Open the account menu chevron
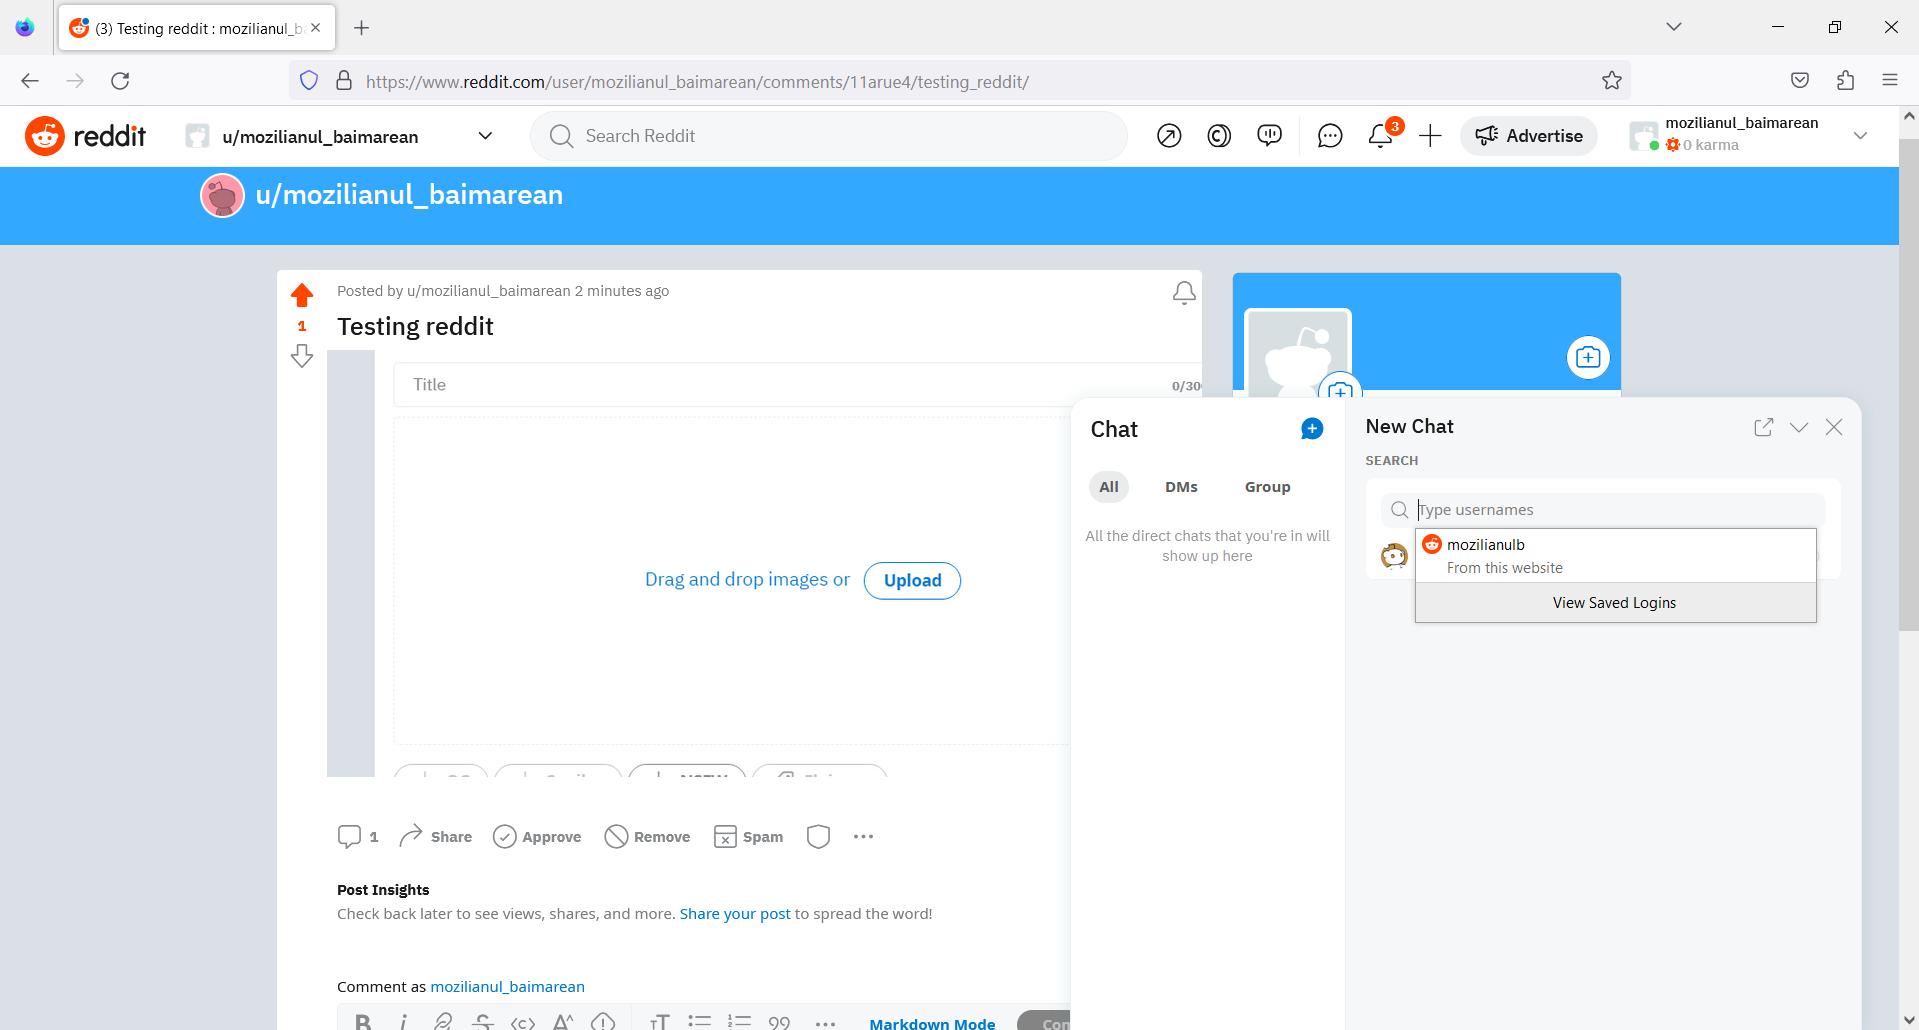The width and height of the screenshot is (1919, 1030). tap(1861, 136)
